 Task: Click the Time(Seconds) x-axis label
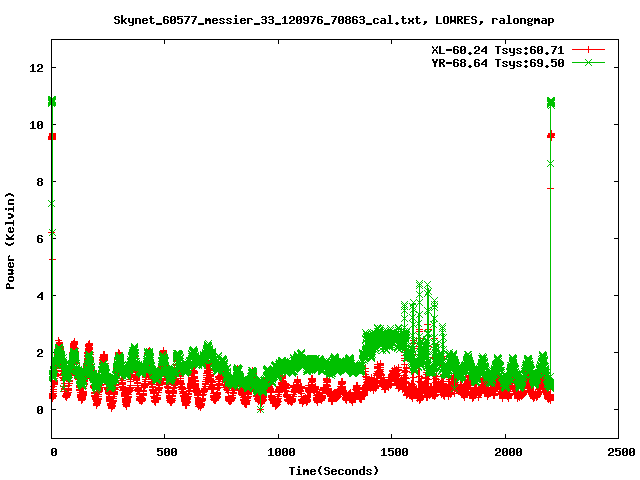click(x=333, y=471)
